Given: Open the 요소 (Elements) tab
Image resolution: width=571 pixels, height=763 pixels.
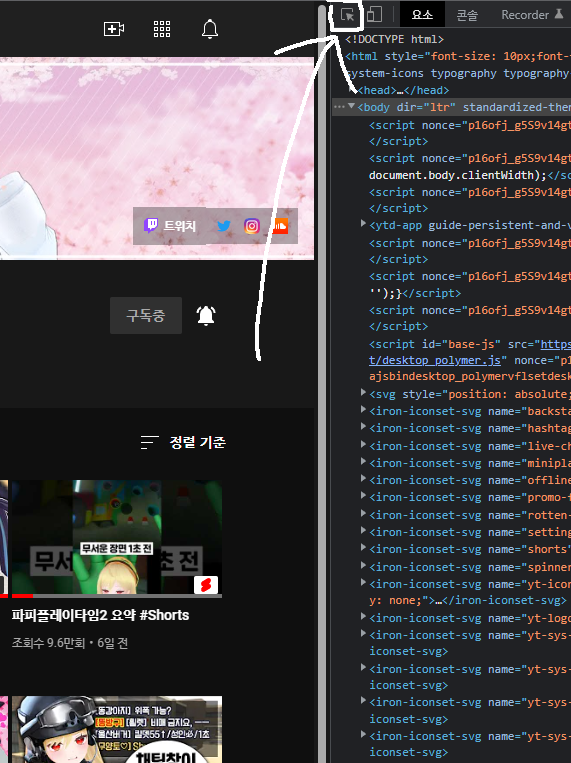Looking at the screenshot, I should coord(422,15).
